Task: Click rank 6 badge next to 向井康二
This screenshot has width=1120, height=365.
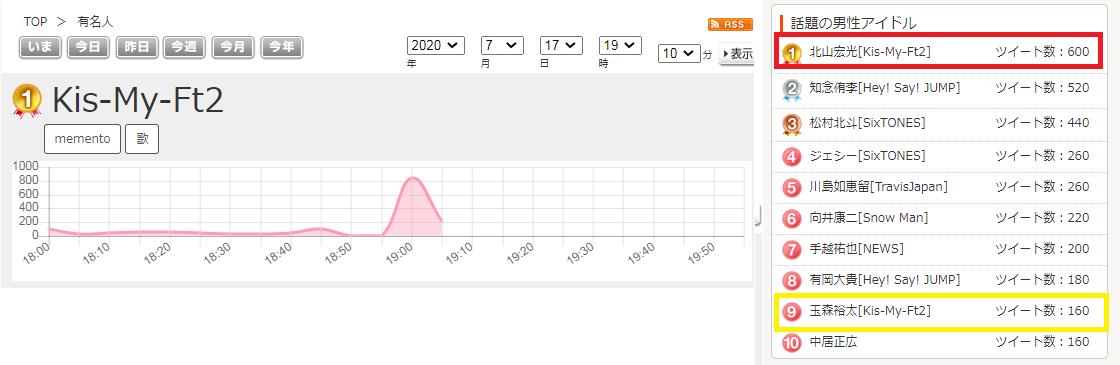Action: [x=791, y=219]
